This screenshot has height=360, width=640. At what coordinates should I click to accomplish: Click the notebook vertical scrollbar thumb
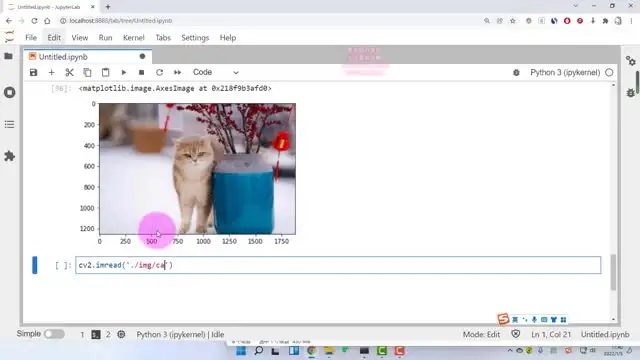click(x=613, y=272)
